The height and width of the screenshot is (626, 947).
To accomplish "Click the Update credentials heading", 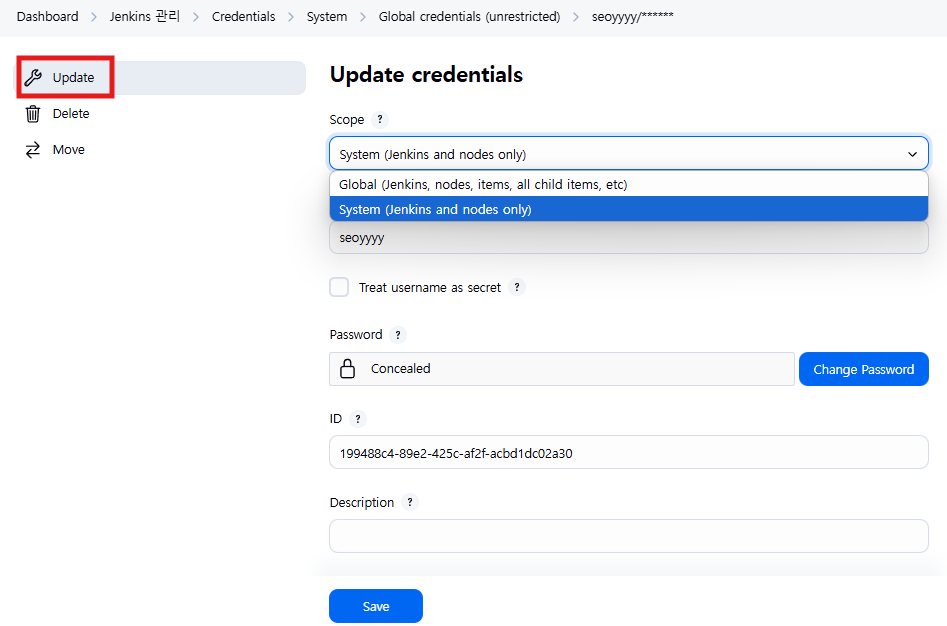I will pyautogui.click(x=426, y=74).
